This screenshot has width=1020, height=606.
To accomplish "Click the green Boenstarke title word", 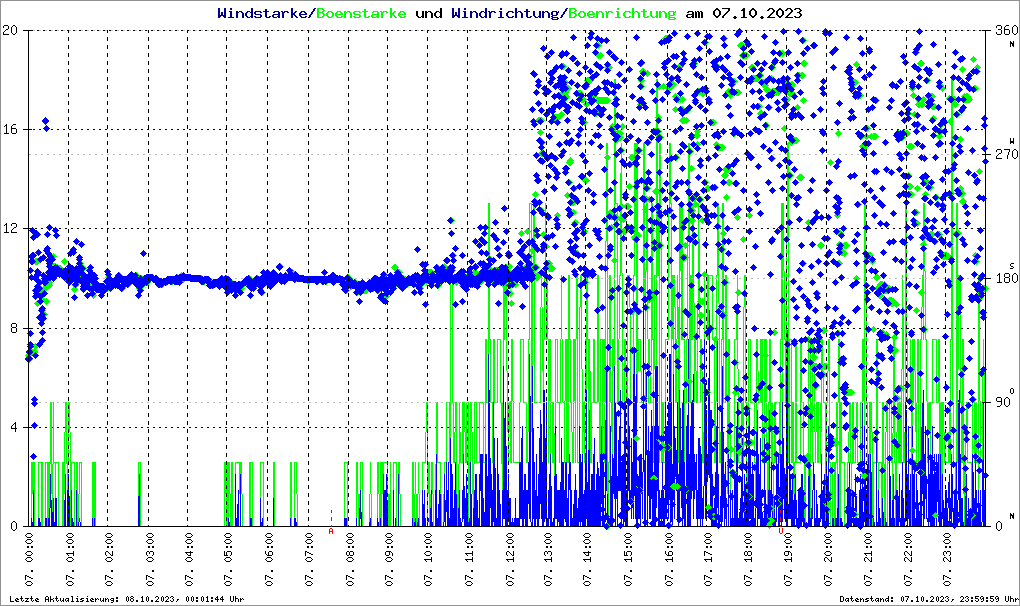I will pyautogui.click(x=362, y=14).
